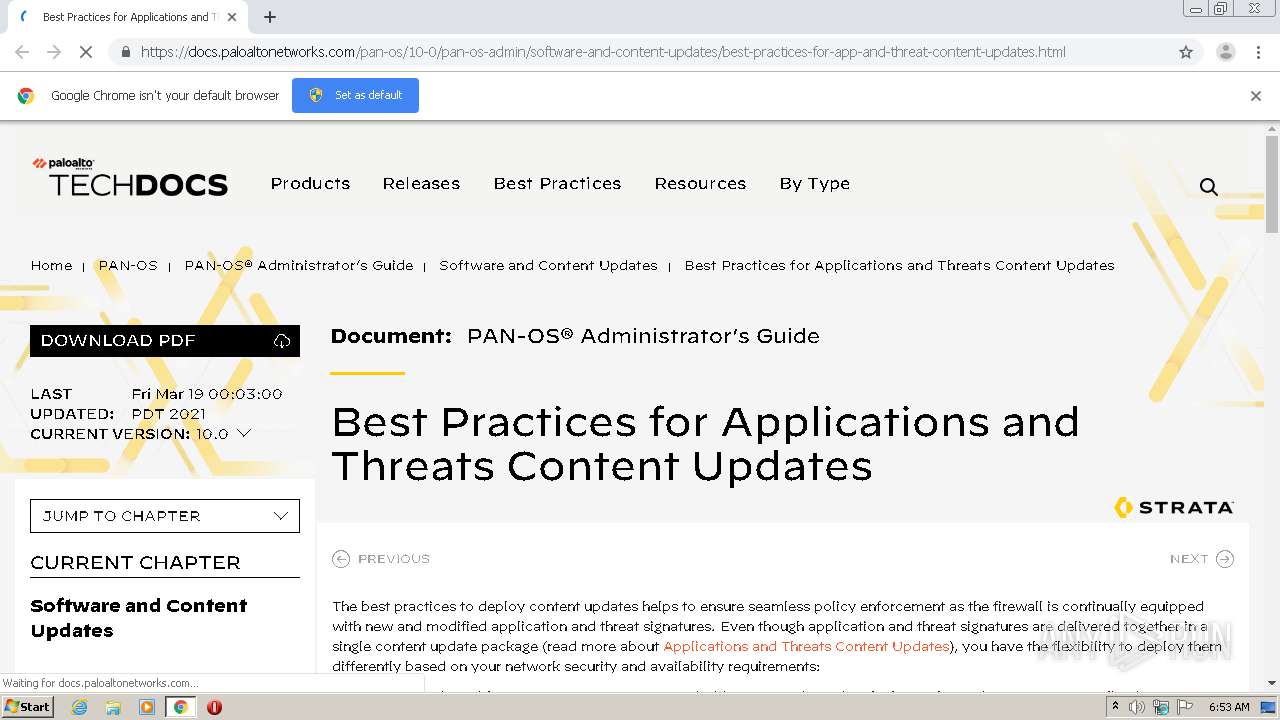The image size is (1280, 720).
Task: Open the By Type menu
Action: coord(814,184)
